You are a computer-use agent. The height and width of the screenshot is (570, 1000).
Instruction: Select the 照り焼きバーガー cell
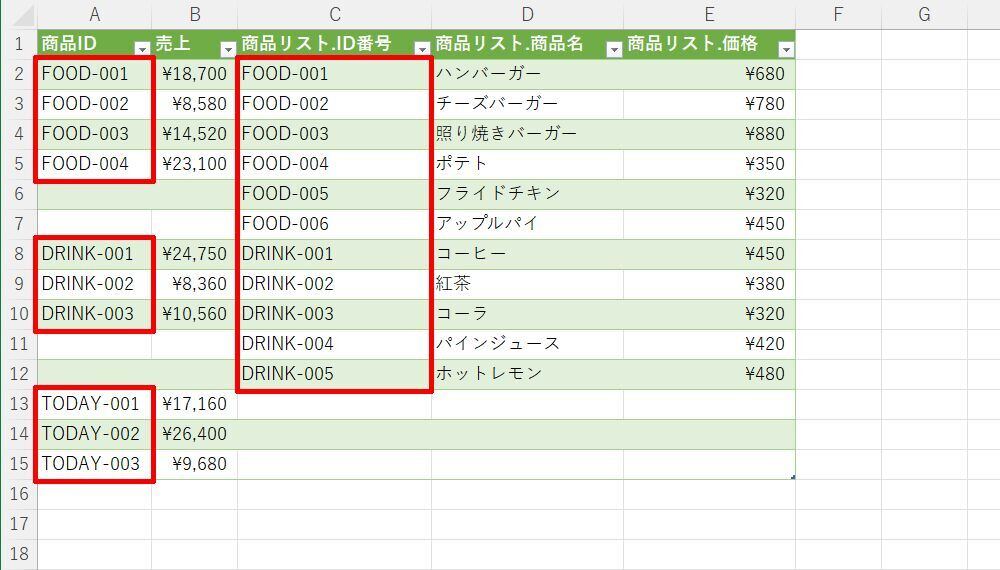pyautogui.click(x=527, y=134)
